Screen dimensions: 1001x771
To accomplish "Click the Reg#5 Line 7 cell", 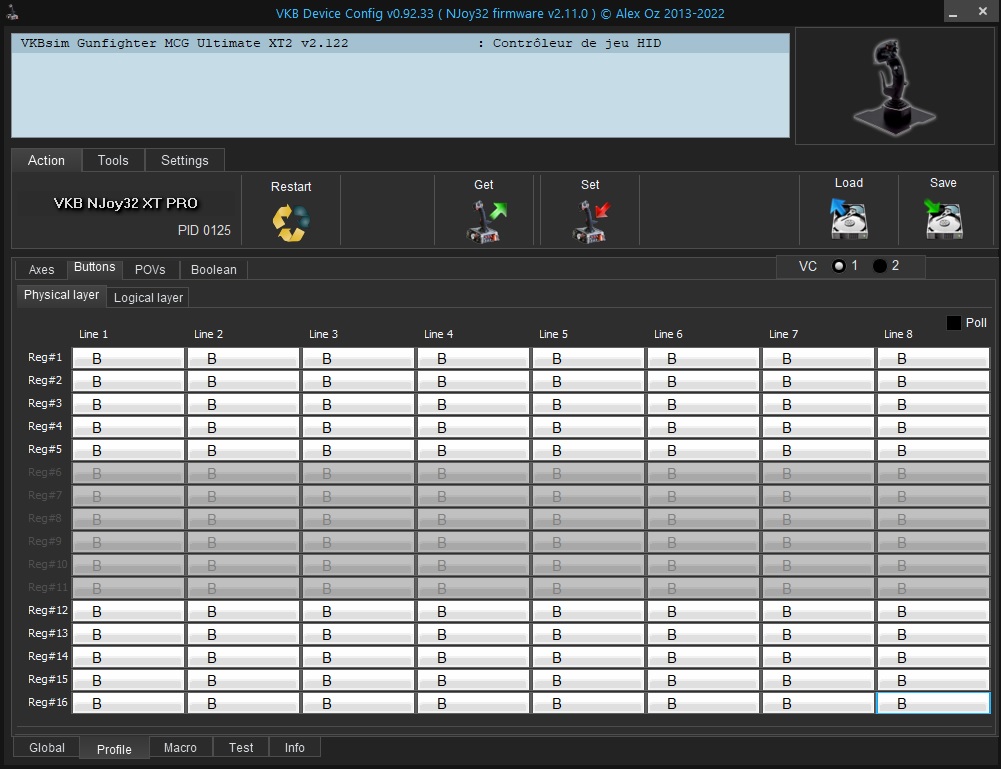I will coord(818,450).
